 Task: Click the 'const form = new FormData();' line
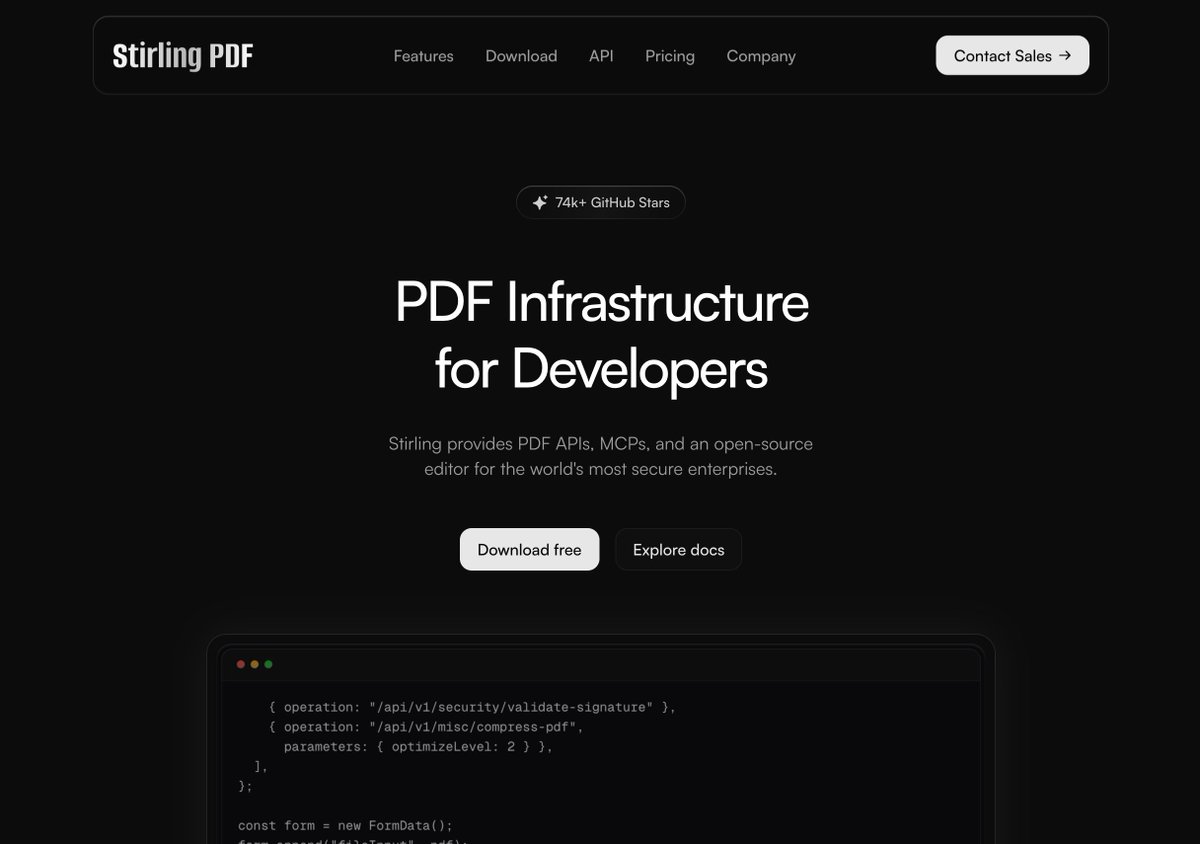(345, 826)
